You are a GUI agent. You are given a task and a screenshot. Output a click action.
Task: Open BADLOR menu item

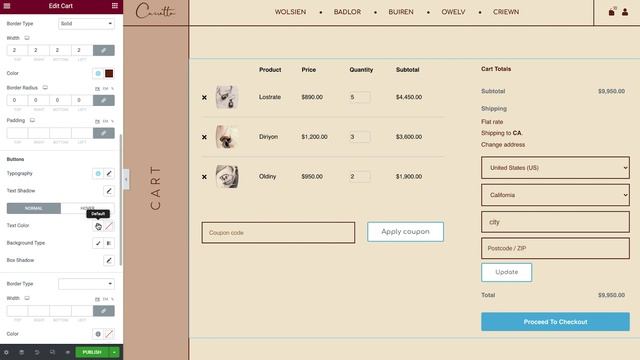(347, 12)
